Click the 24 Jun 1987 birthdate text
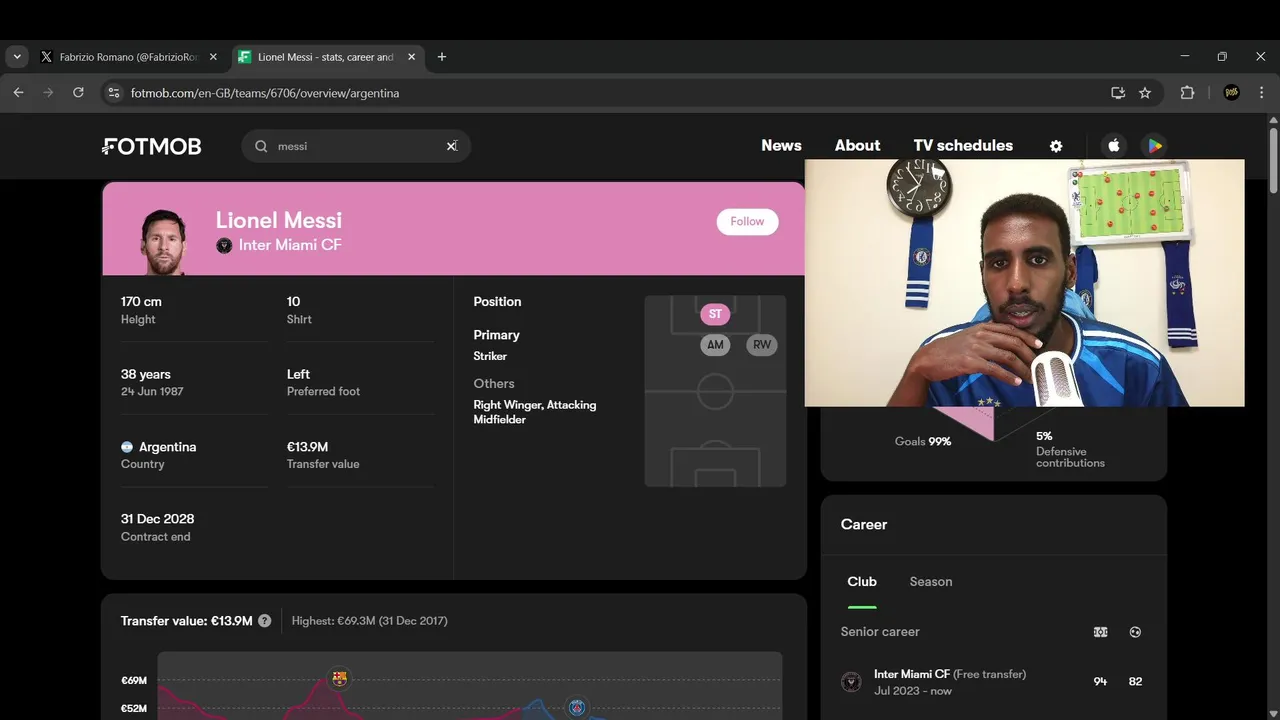The height and width of the screenshot is (720, 1280). tap(152, 392)
